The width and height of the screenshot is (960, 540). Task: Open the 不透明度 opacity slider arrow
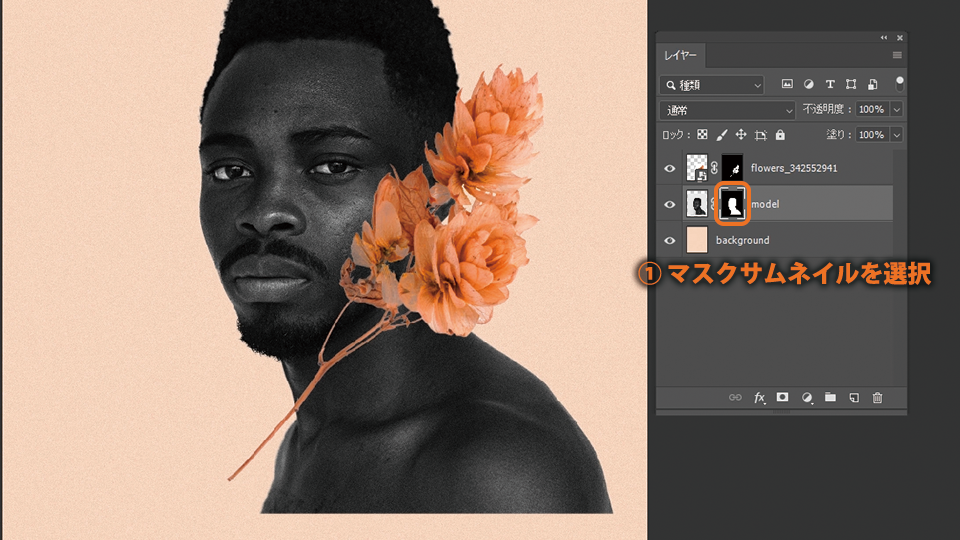tap(897, 110)
